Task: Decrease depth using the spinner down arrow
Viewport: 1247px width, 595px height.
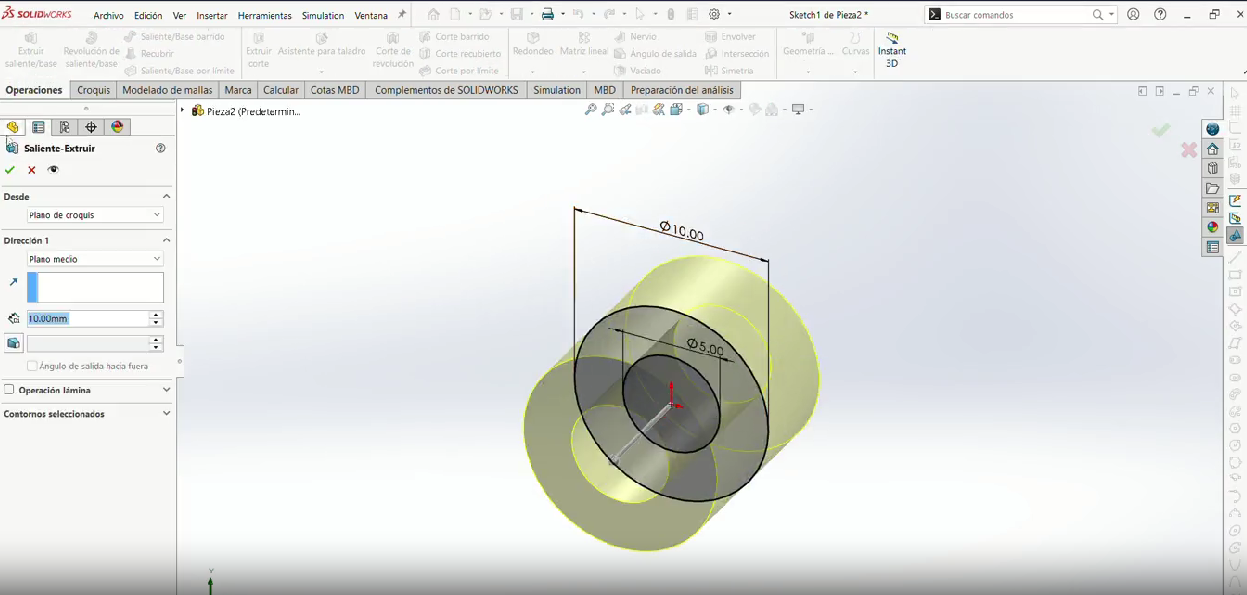Action: [156, 323]
